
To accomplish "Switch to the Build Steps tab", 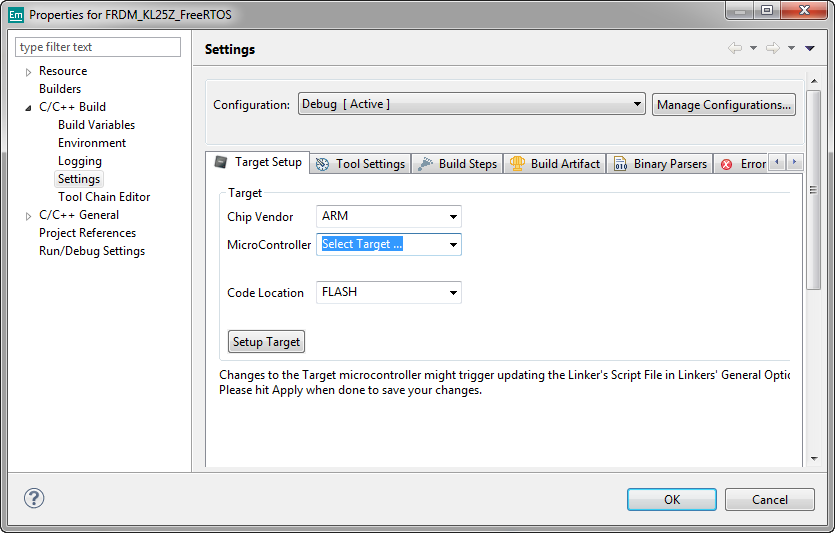I will click(x=456, y=164).
